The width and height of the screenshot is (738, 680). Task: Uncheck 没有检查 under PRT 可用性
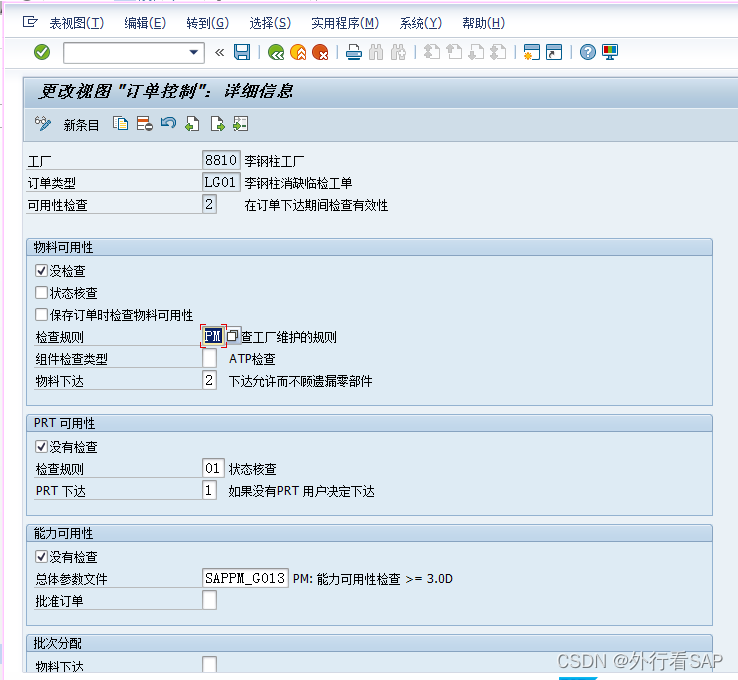pos(41,447)
